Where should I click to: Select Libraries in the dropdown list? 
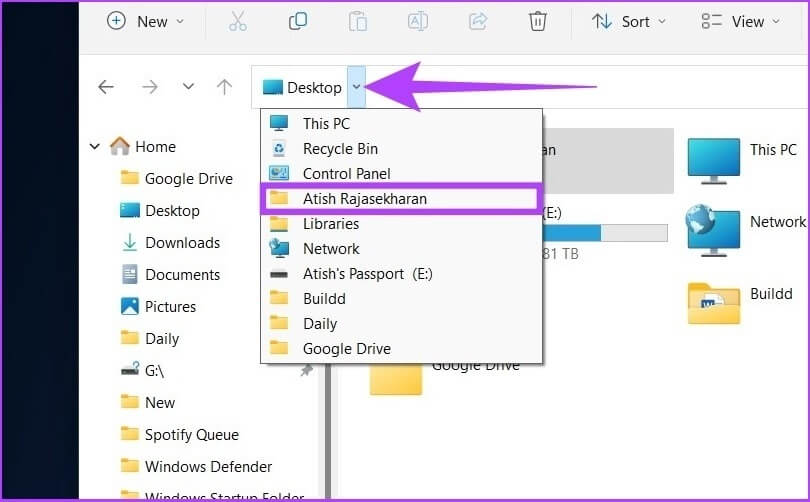tap(401, 224)
